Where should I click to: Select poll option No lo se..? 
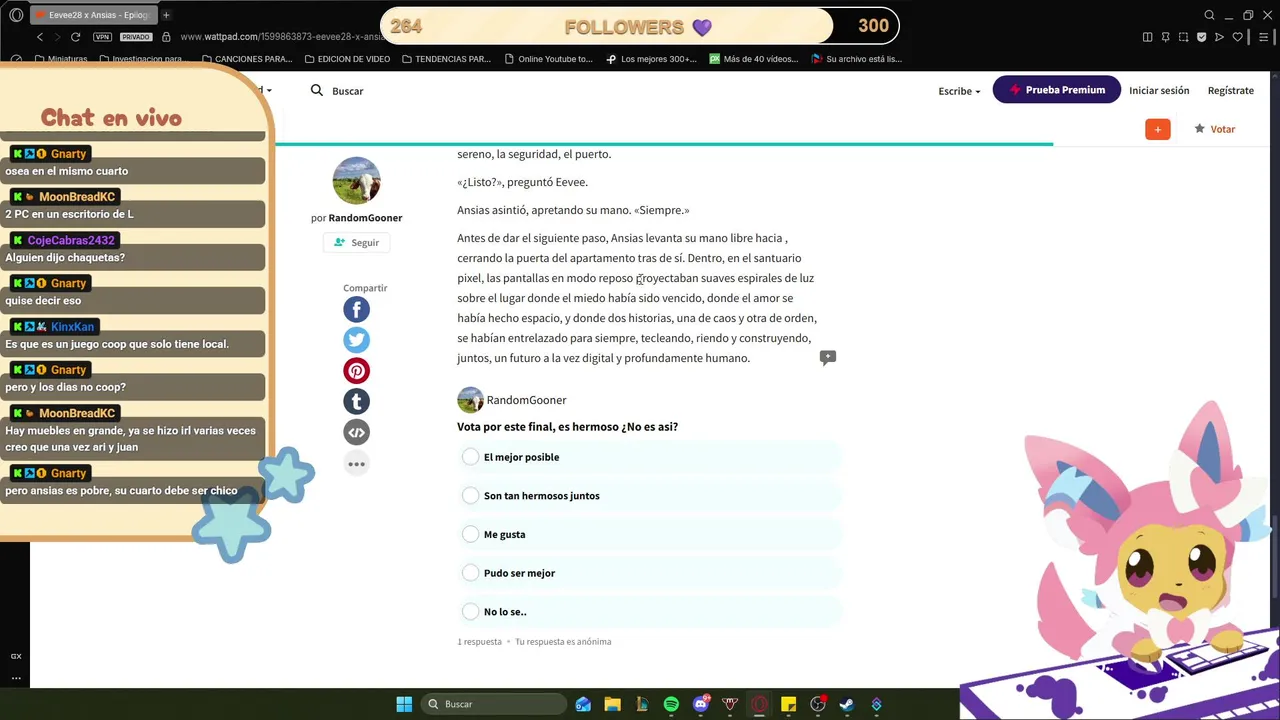point(651,612)
